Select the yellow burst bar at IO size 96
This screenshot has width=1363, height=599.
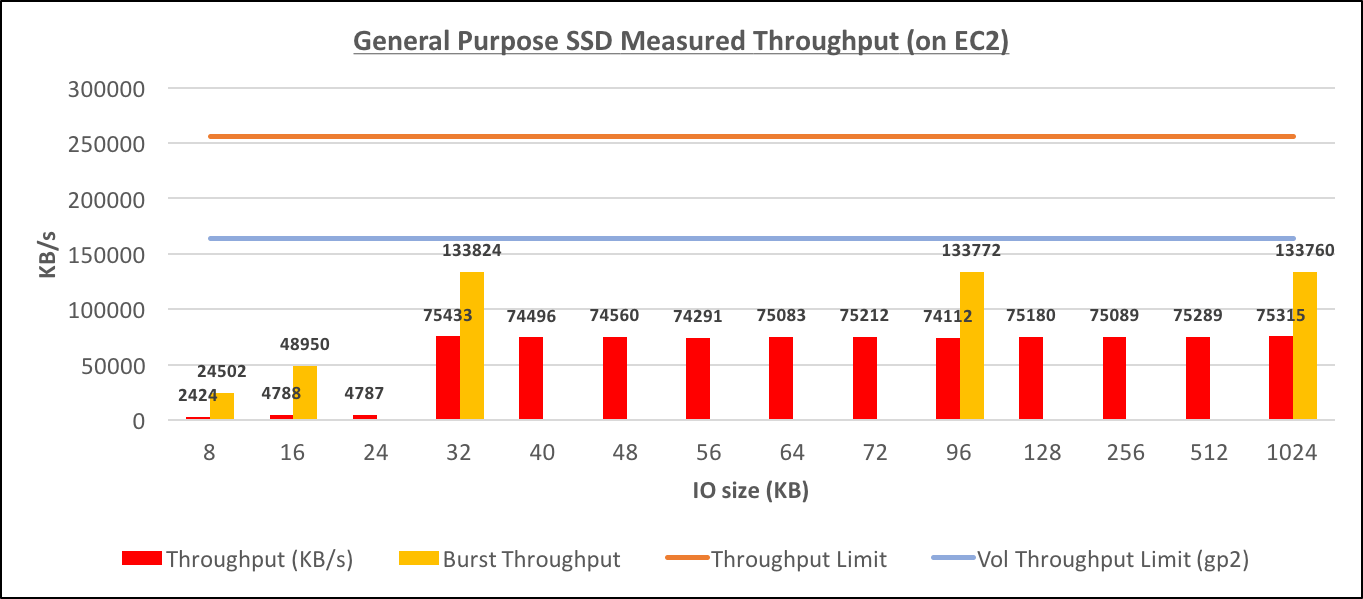971,346
